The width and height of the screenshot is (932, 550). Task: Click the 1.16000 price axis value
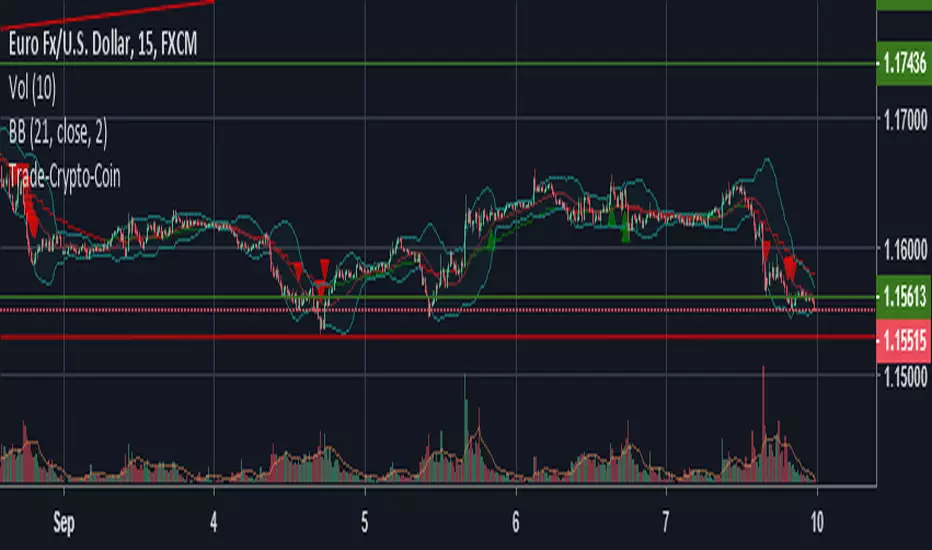905,250
